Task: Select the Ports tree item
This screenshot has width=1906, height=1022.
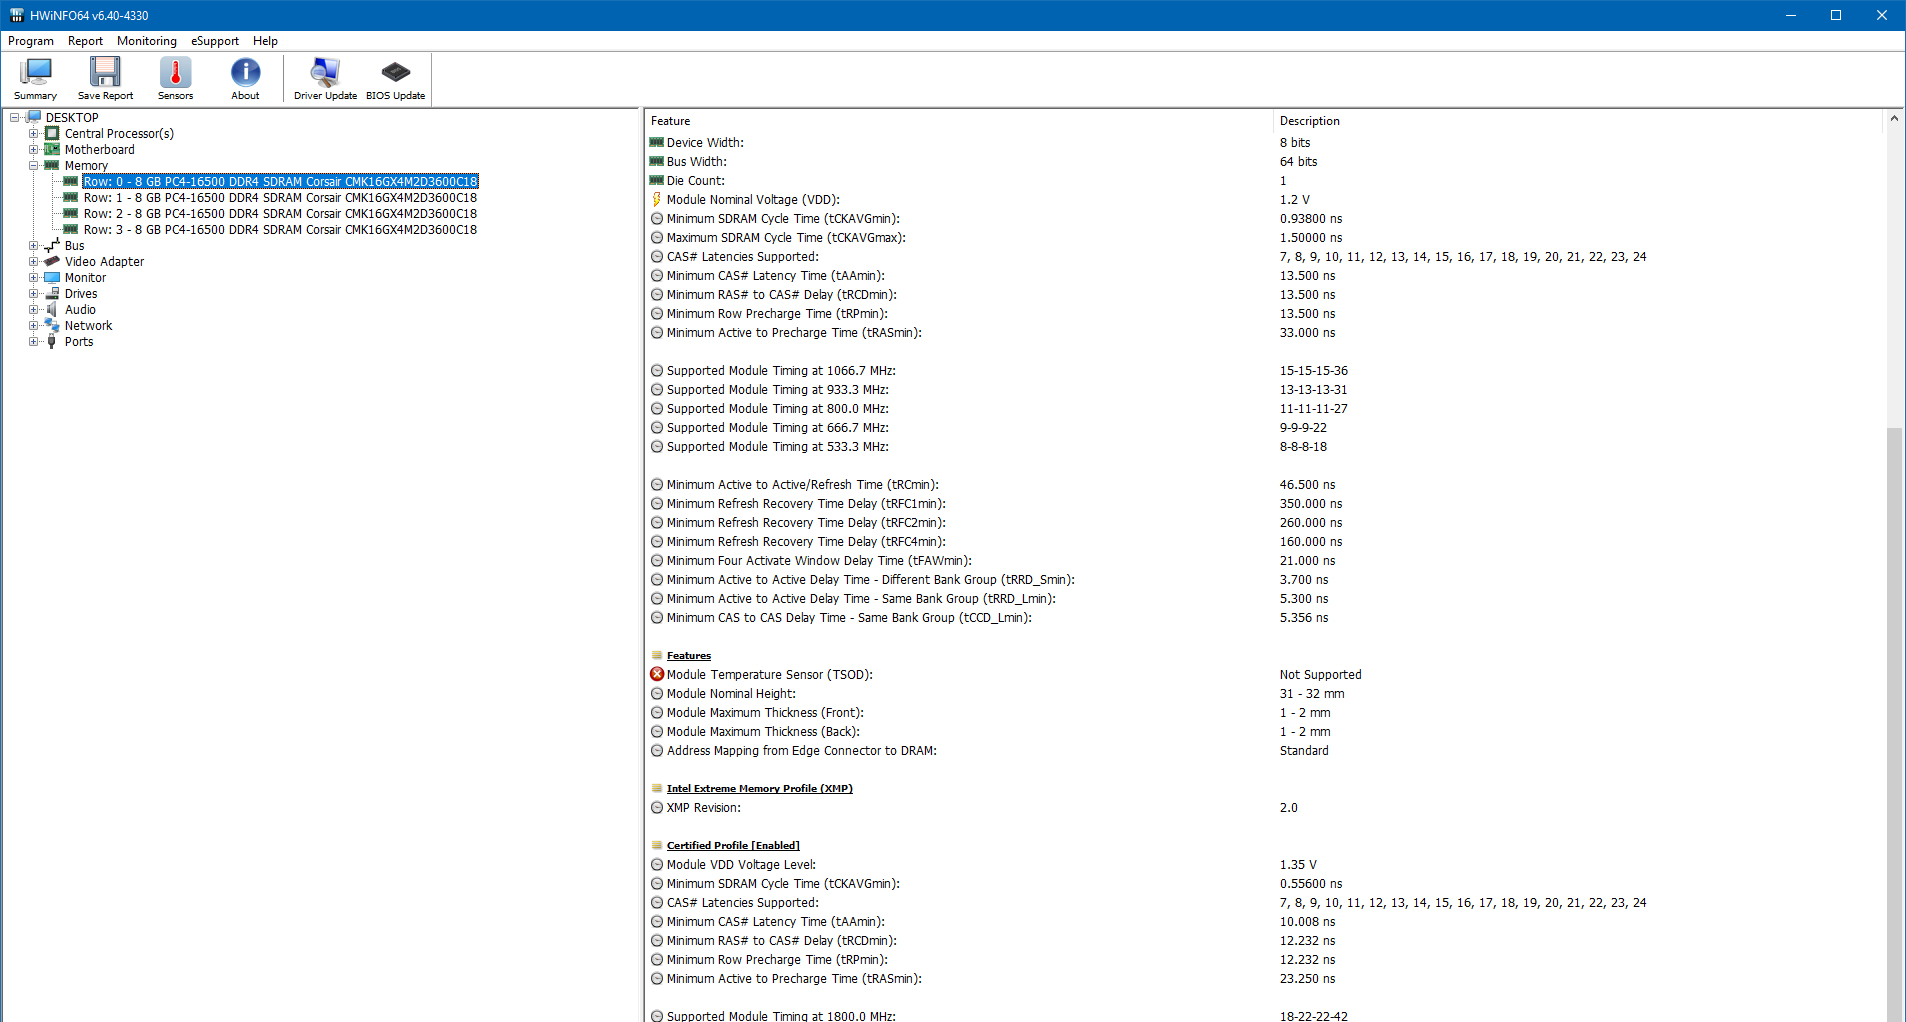Action: point(79,341)
